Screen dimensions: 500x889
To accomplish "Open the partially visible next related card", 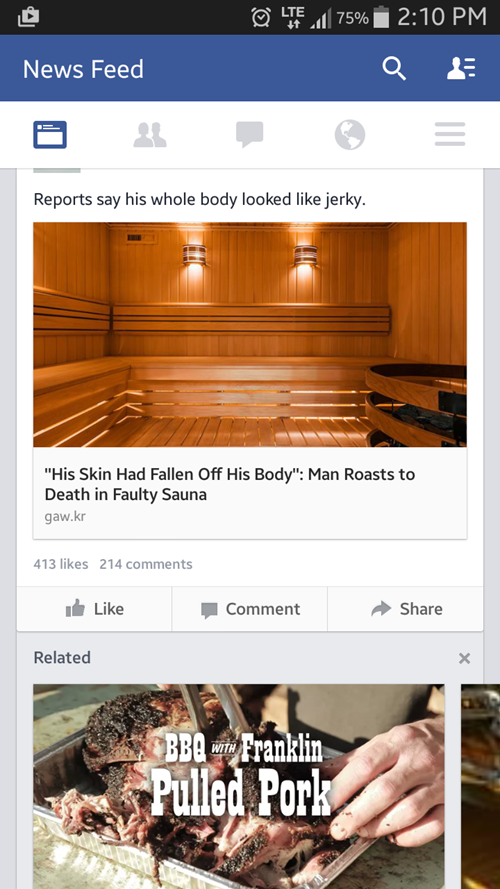I will click(480, 786).
